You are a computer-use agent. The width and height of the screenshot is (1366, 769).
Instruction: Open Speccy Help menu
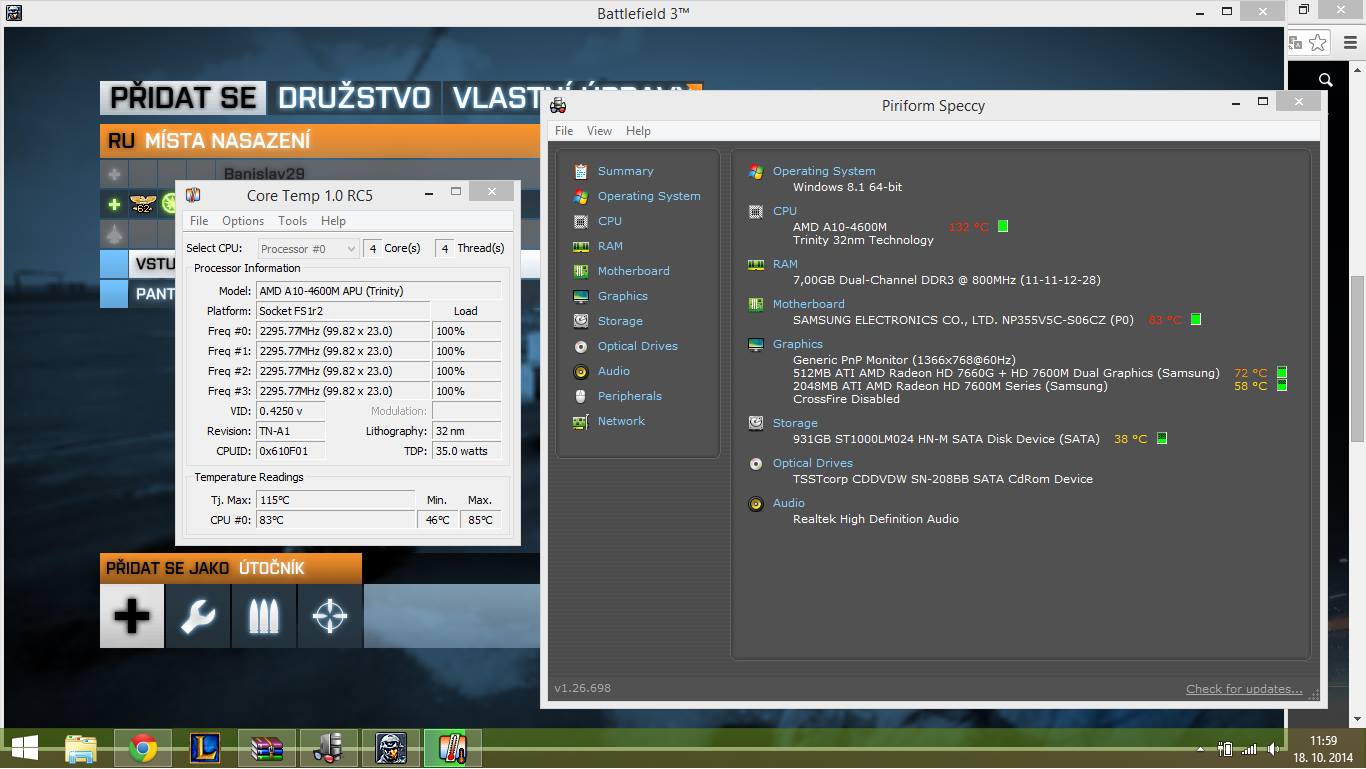[638, 131]
